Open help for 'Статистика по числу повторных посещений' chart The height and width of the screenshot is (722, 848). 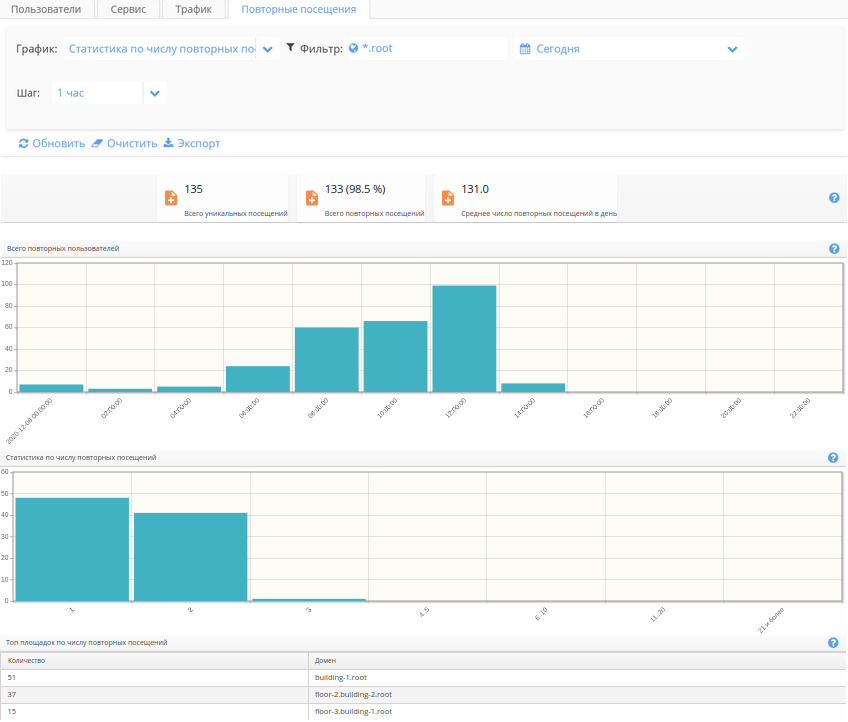point(834,458)
